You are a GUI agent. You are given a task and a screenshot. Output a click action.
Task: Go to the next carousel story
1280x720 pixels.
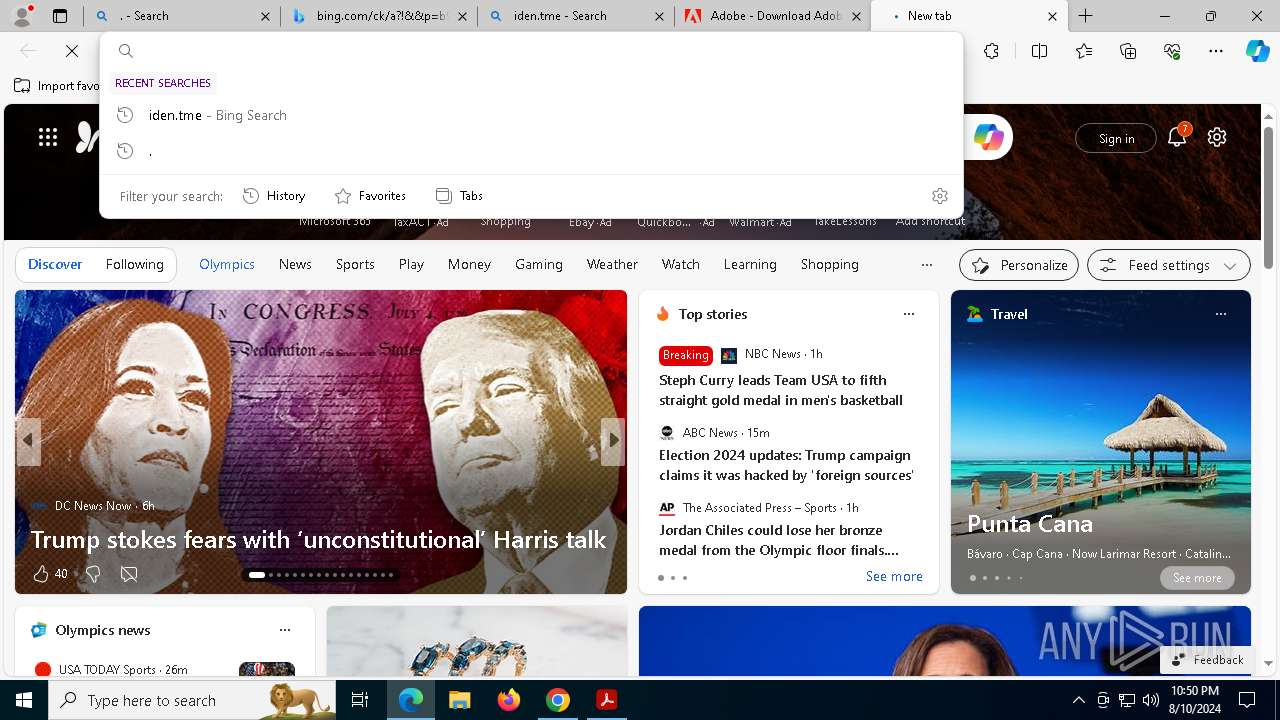(613, 440)
